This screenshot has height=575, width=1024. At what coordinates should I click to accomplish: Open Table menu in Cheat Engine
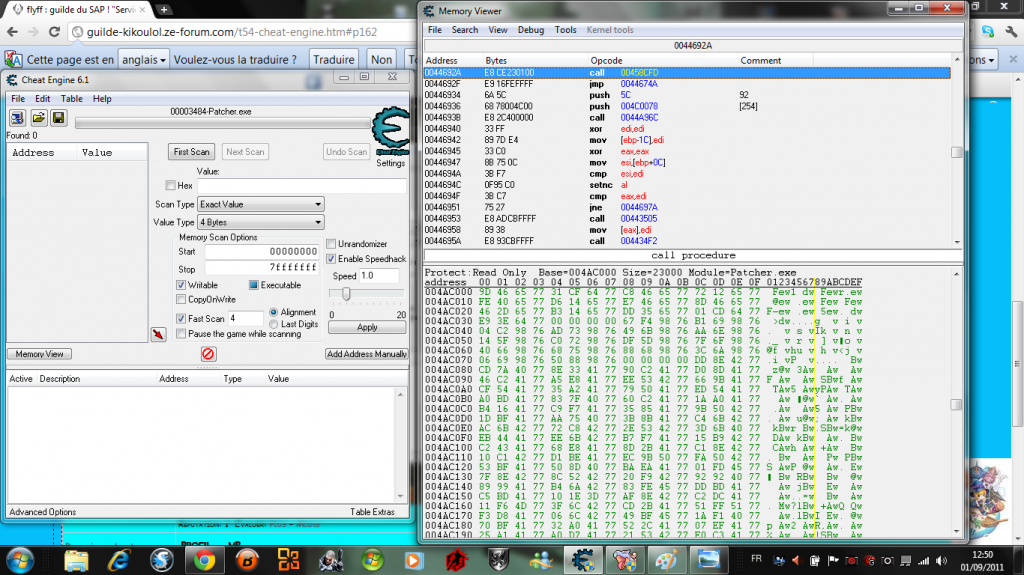coord(72,99)
